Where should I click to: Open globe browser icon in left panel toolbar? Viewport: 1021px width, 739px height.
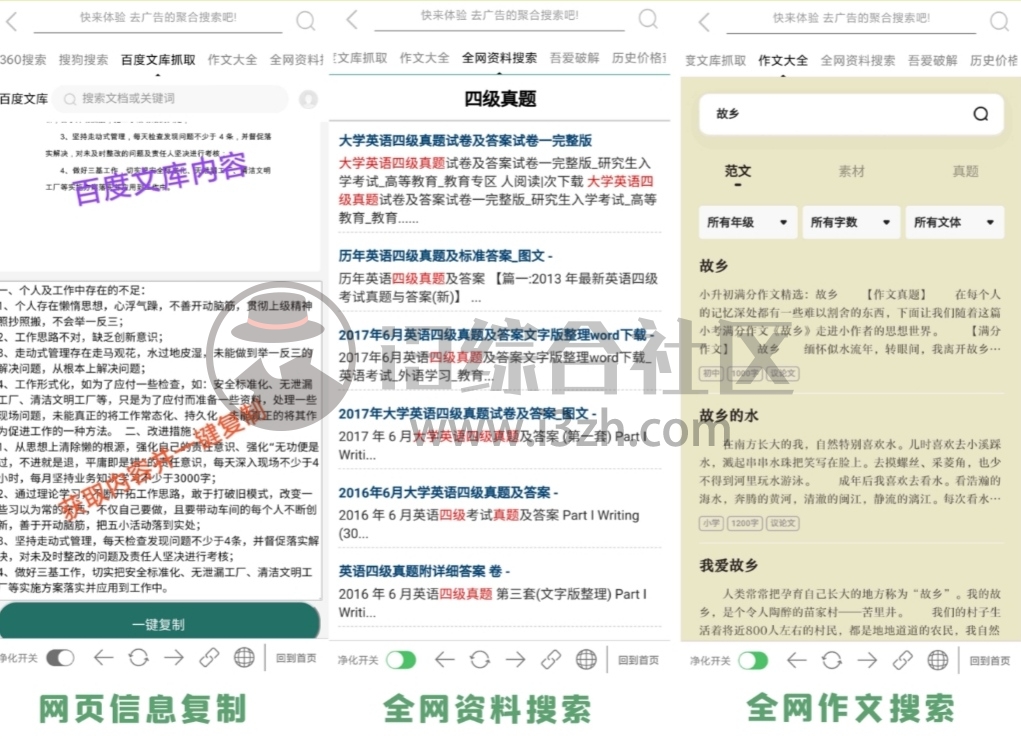coord(244,658)
